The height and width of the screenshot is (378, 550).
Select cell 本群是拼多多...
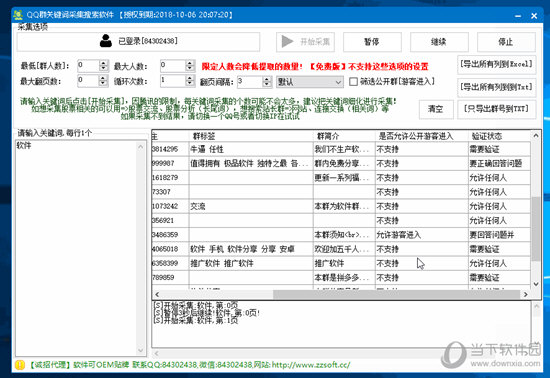344,278
